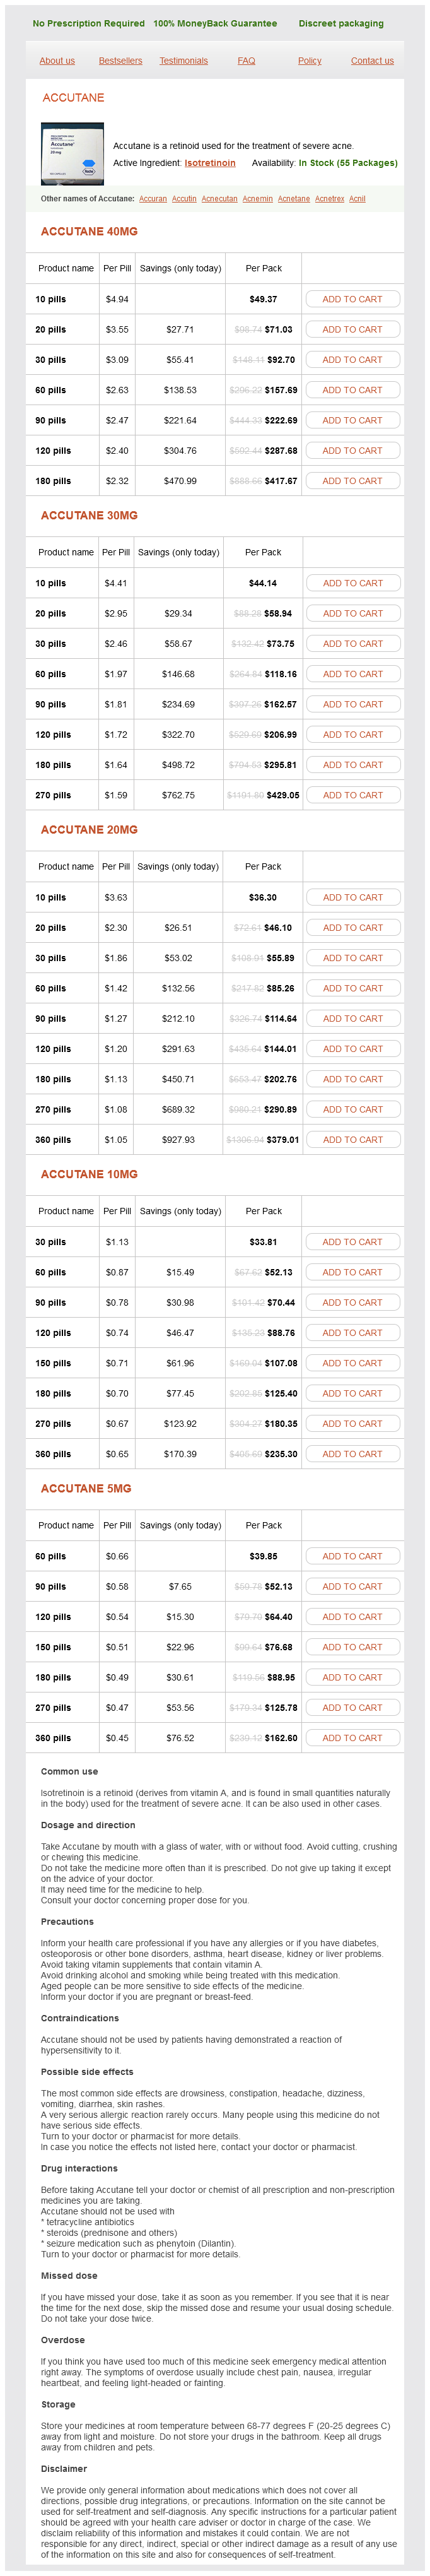Add Accutane 30mg 270 pills to cart
The width and height of the screenshot is (430, 2576).
coord(352,795)
